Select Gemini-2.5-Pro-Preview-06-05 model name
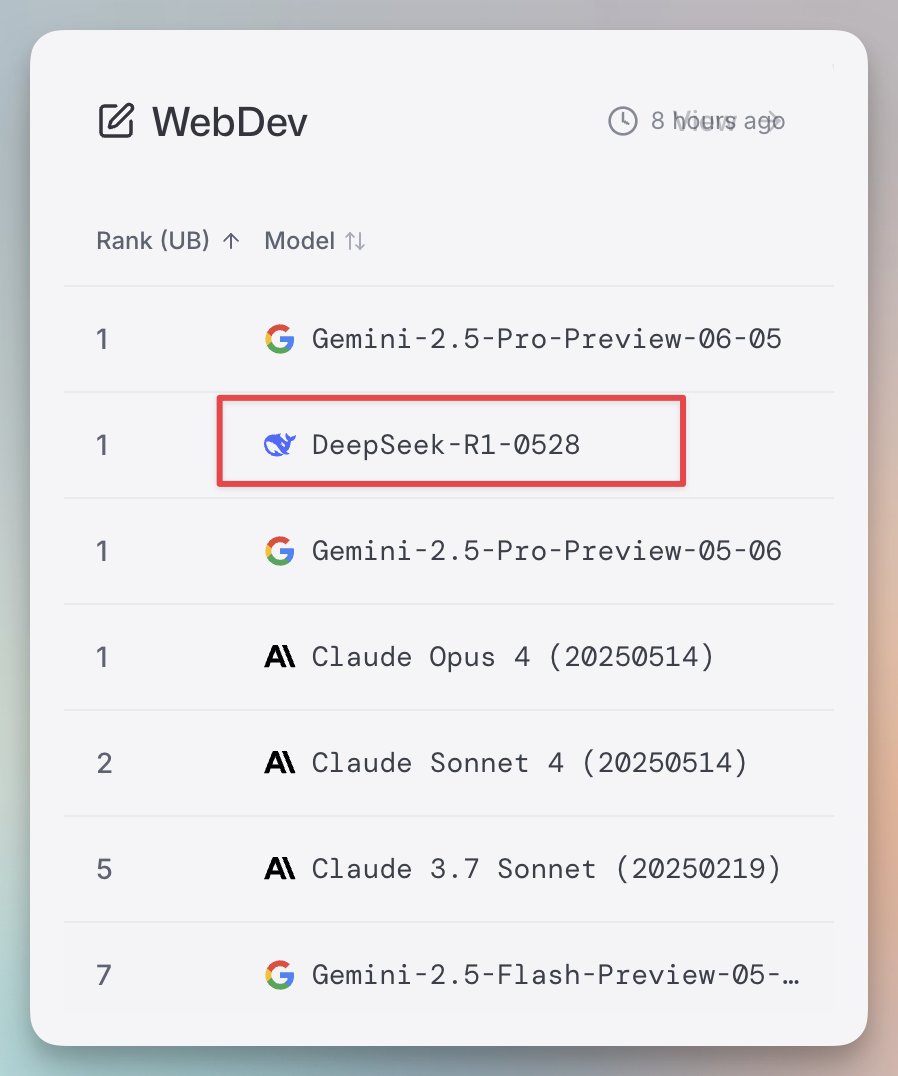Viewport: 898px width, 1076px height. (547, 339)
